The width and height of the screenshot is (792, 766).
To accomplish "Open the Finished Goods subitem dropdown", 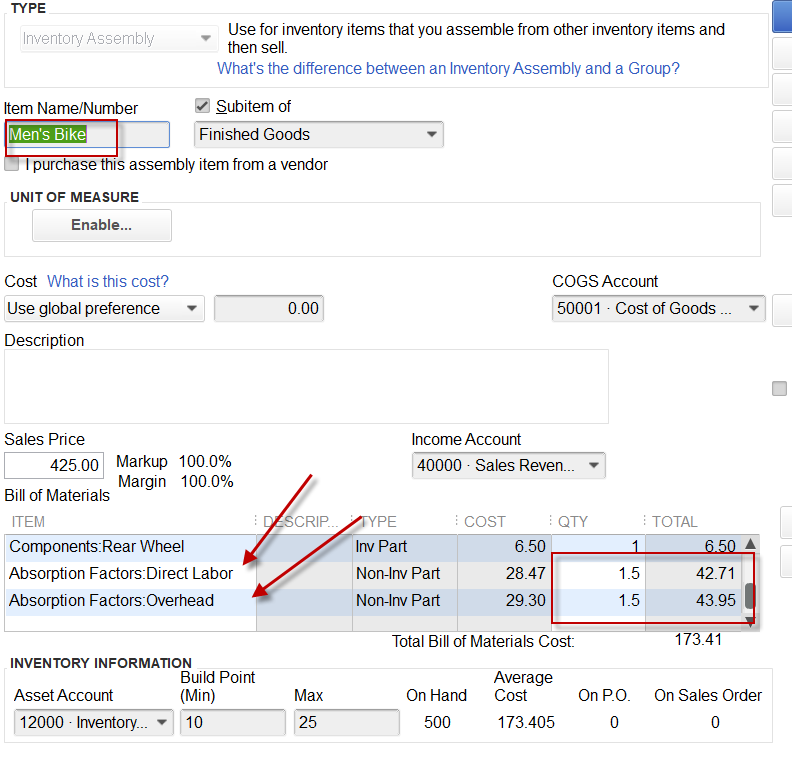I will tap(319, 134).
